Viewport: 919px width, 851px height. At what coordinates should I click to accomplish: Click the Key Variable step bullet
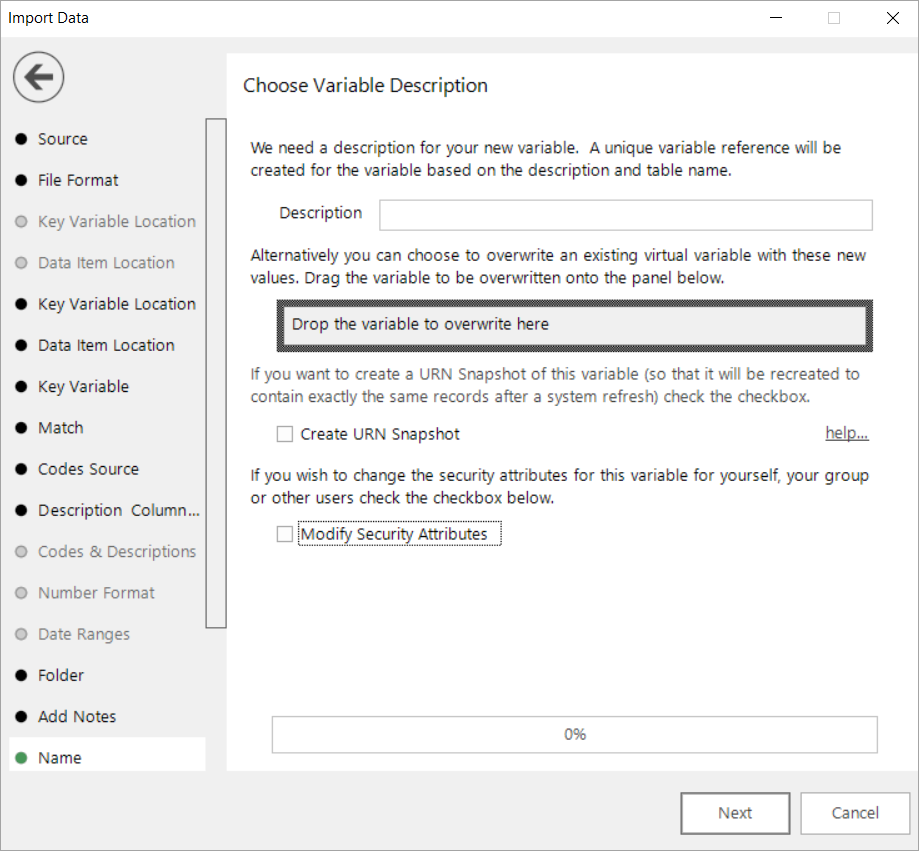point(21,386)
